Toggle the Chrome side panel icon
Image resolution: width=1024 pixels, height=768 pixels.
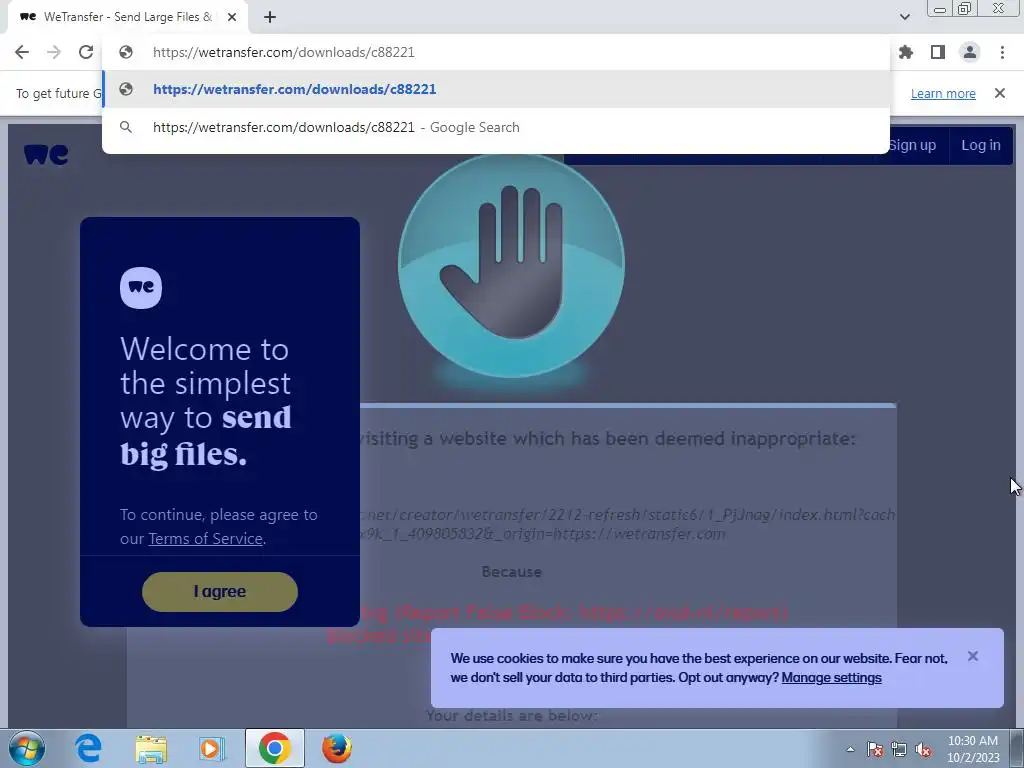click(938, 52)
